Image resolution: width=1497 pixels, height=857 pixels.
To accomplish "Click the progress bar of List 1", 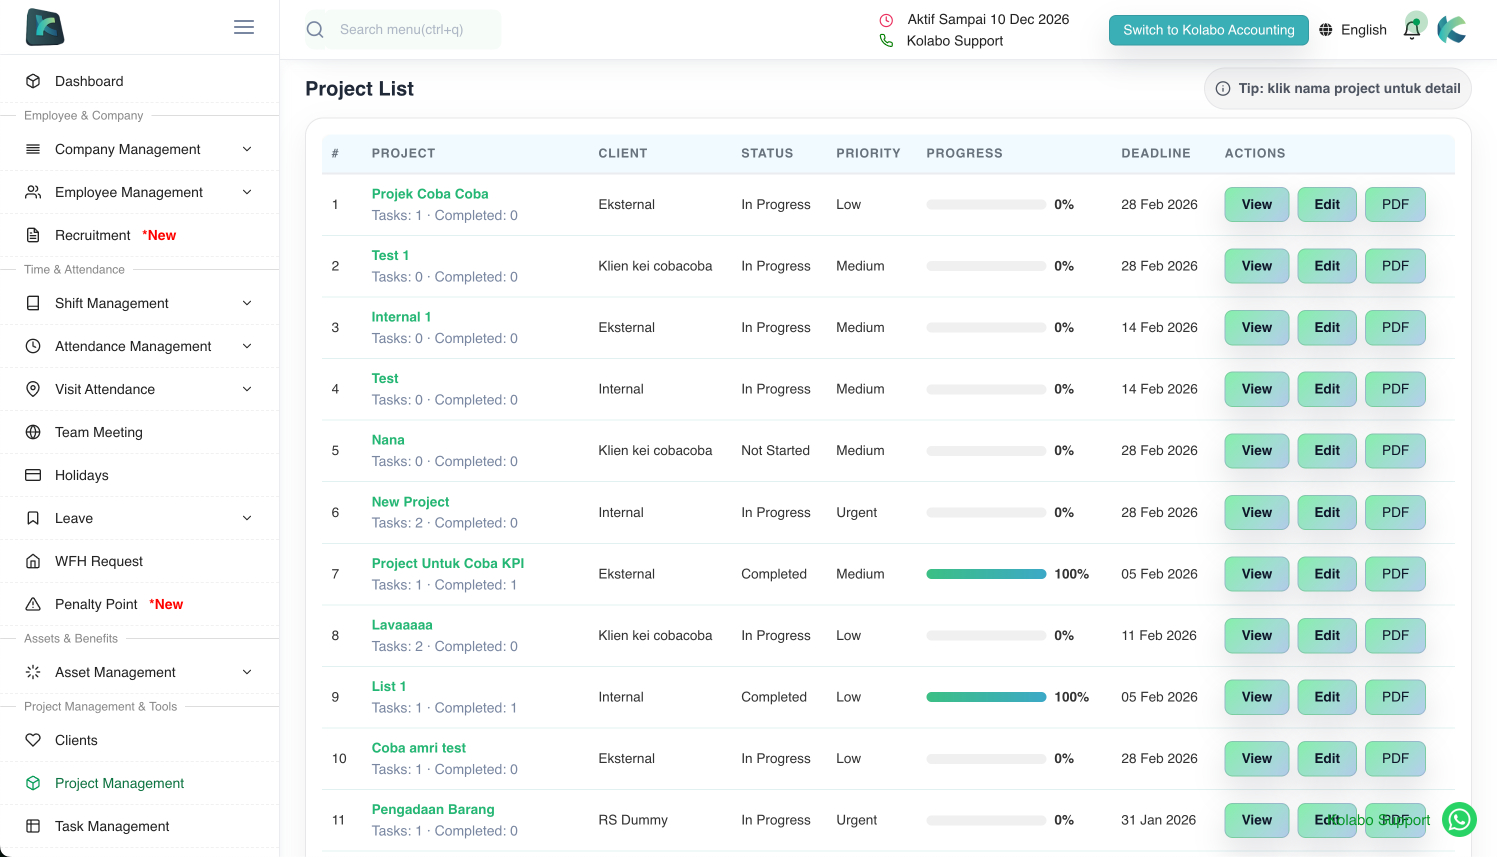I will [x=986, y=697].
